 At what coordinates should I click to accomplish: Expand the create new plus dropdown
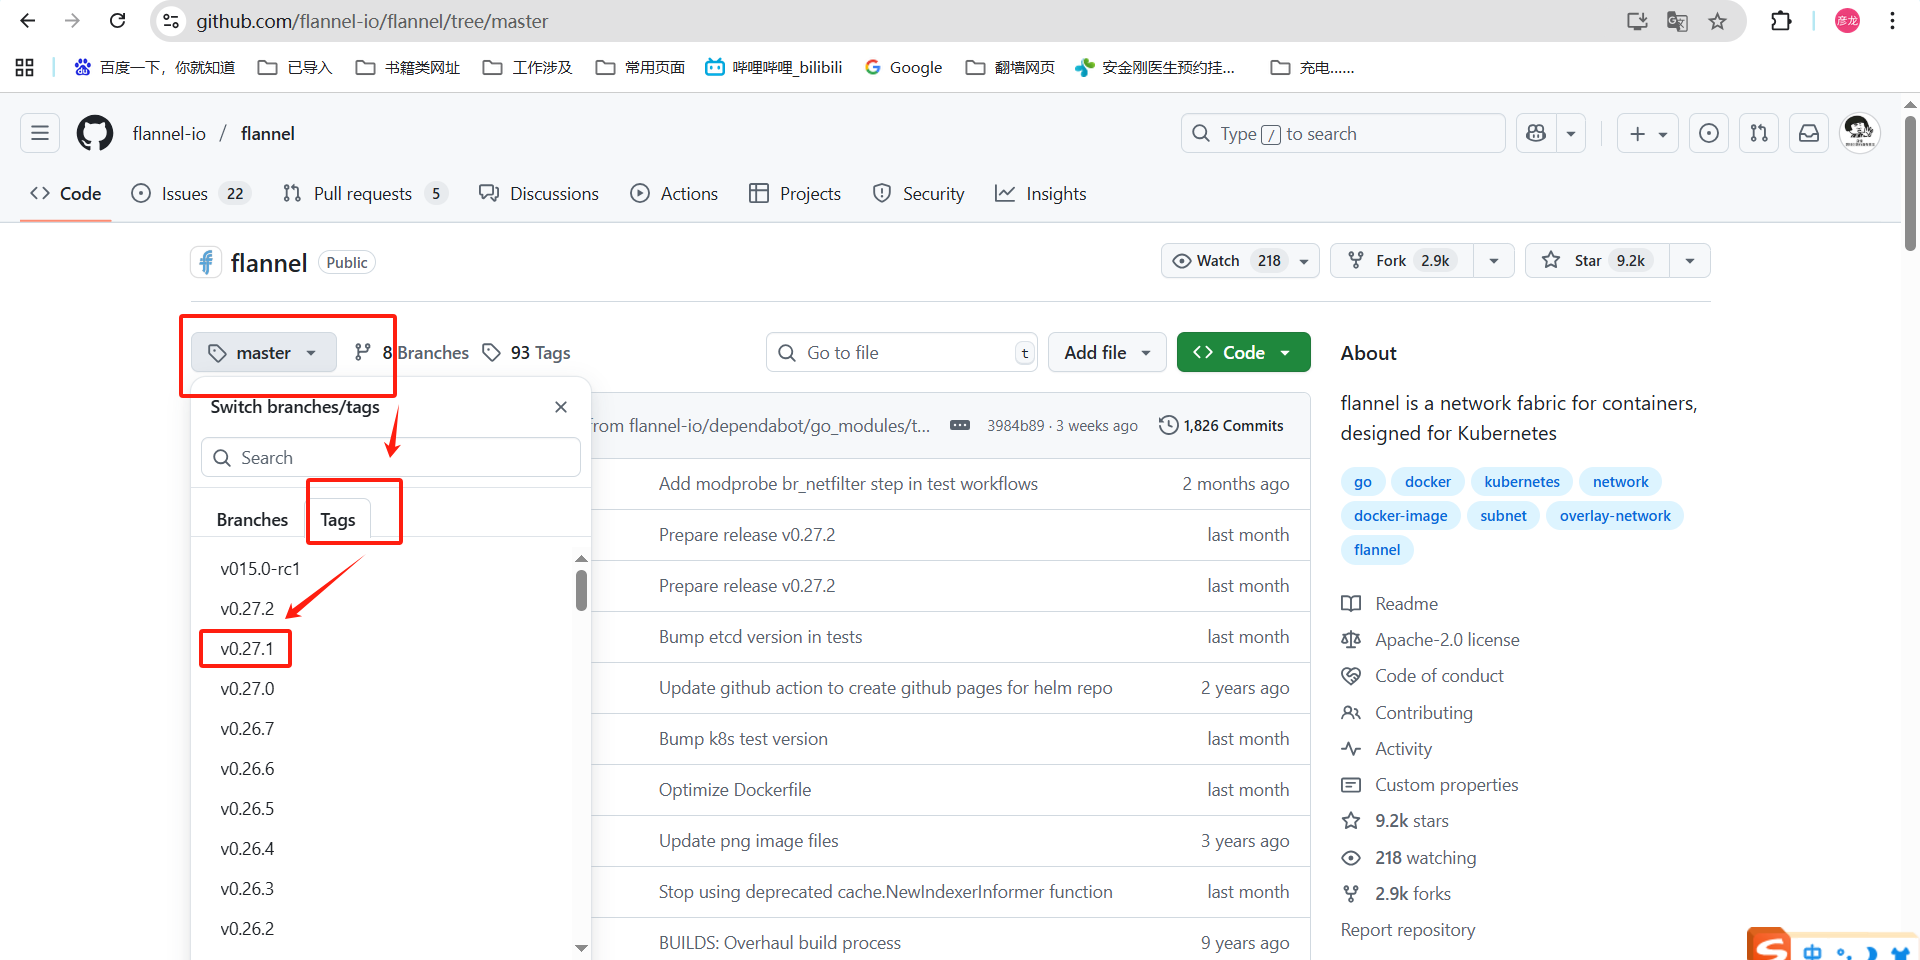pyautogui.click(x=1647, y=133)
